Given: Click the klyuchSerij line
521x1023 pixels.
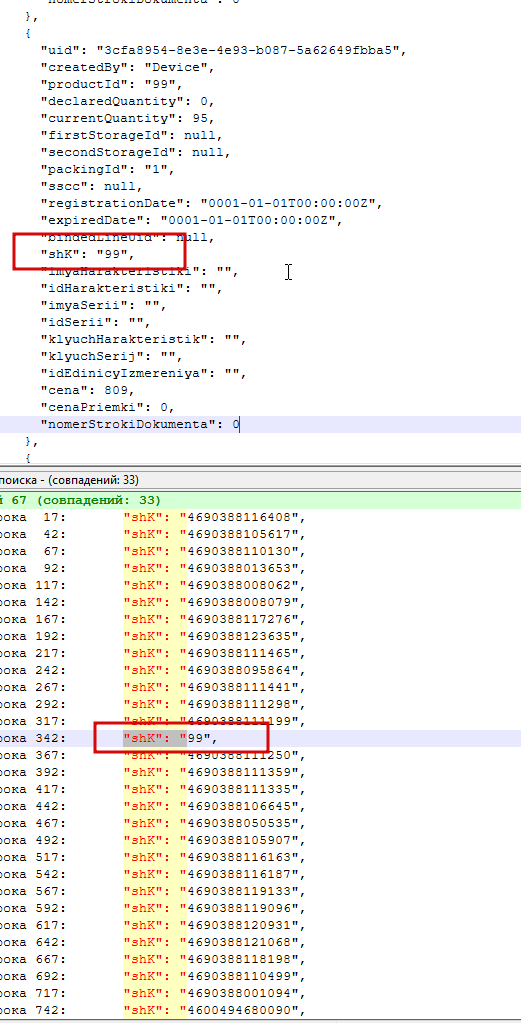Looking at the screenshot, I should 112,356.
